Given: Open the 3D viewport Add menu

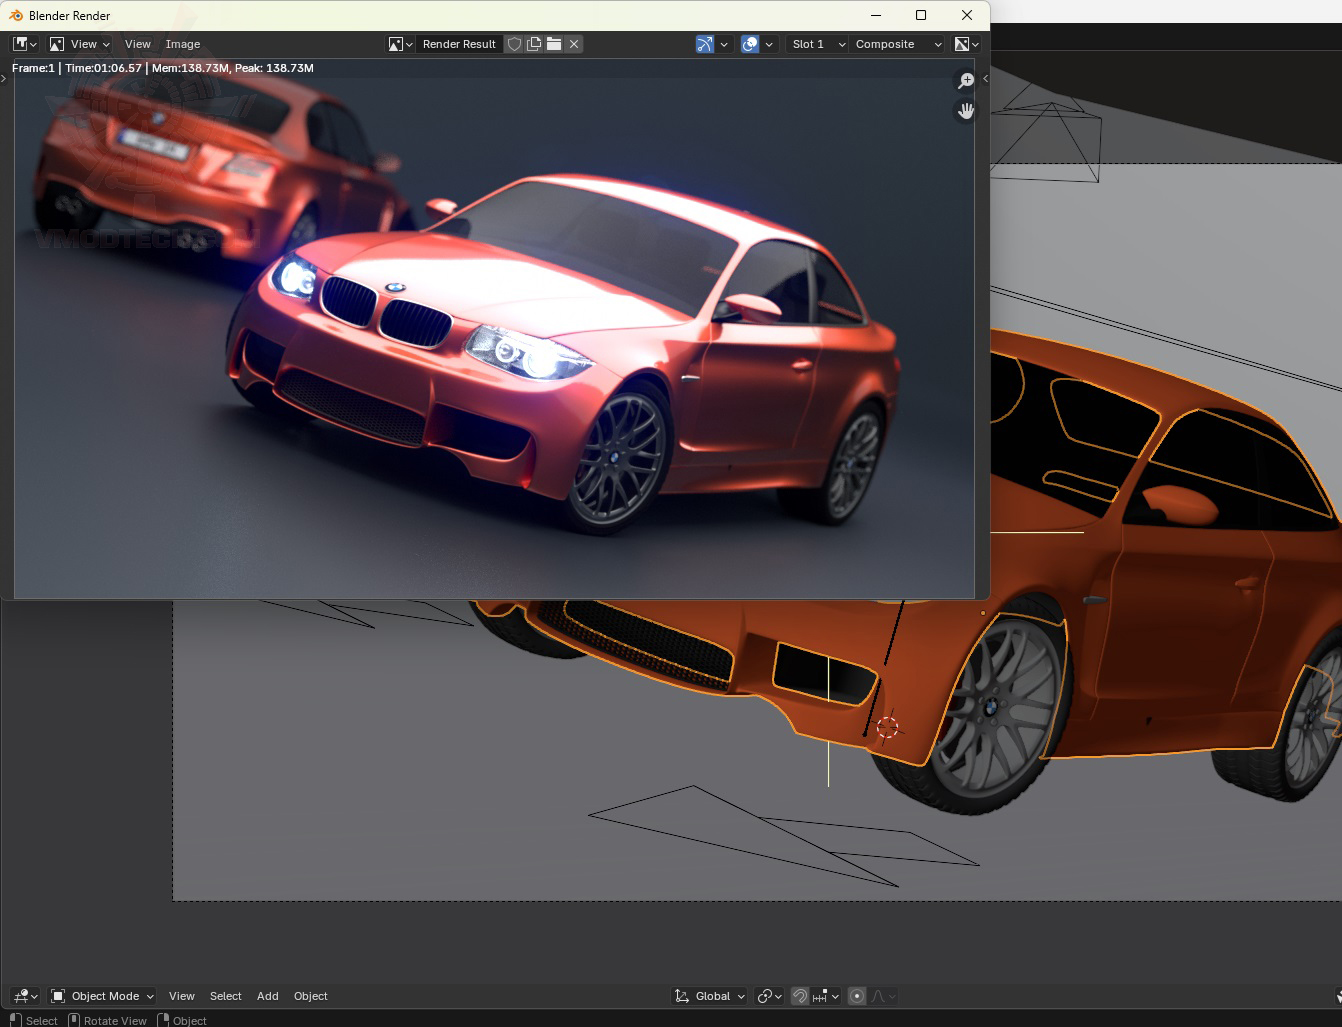Looking at the screenshot, I should click(268, 996).
